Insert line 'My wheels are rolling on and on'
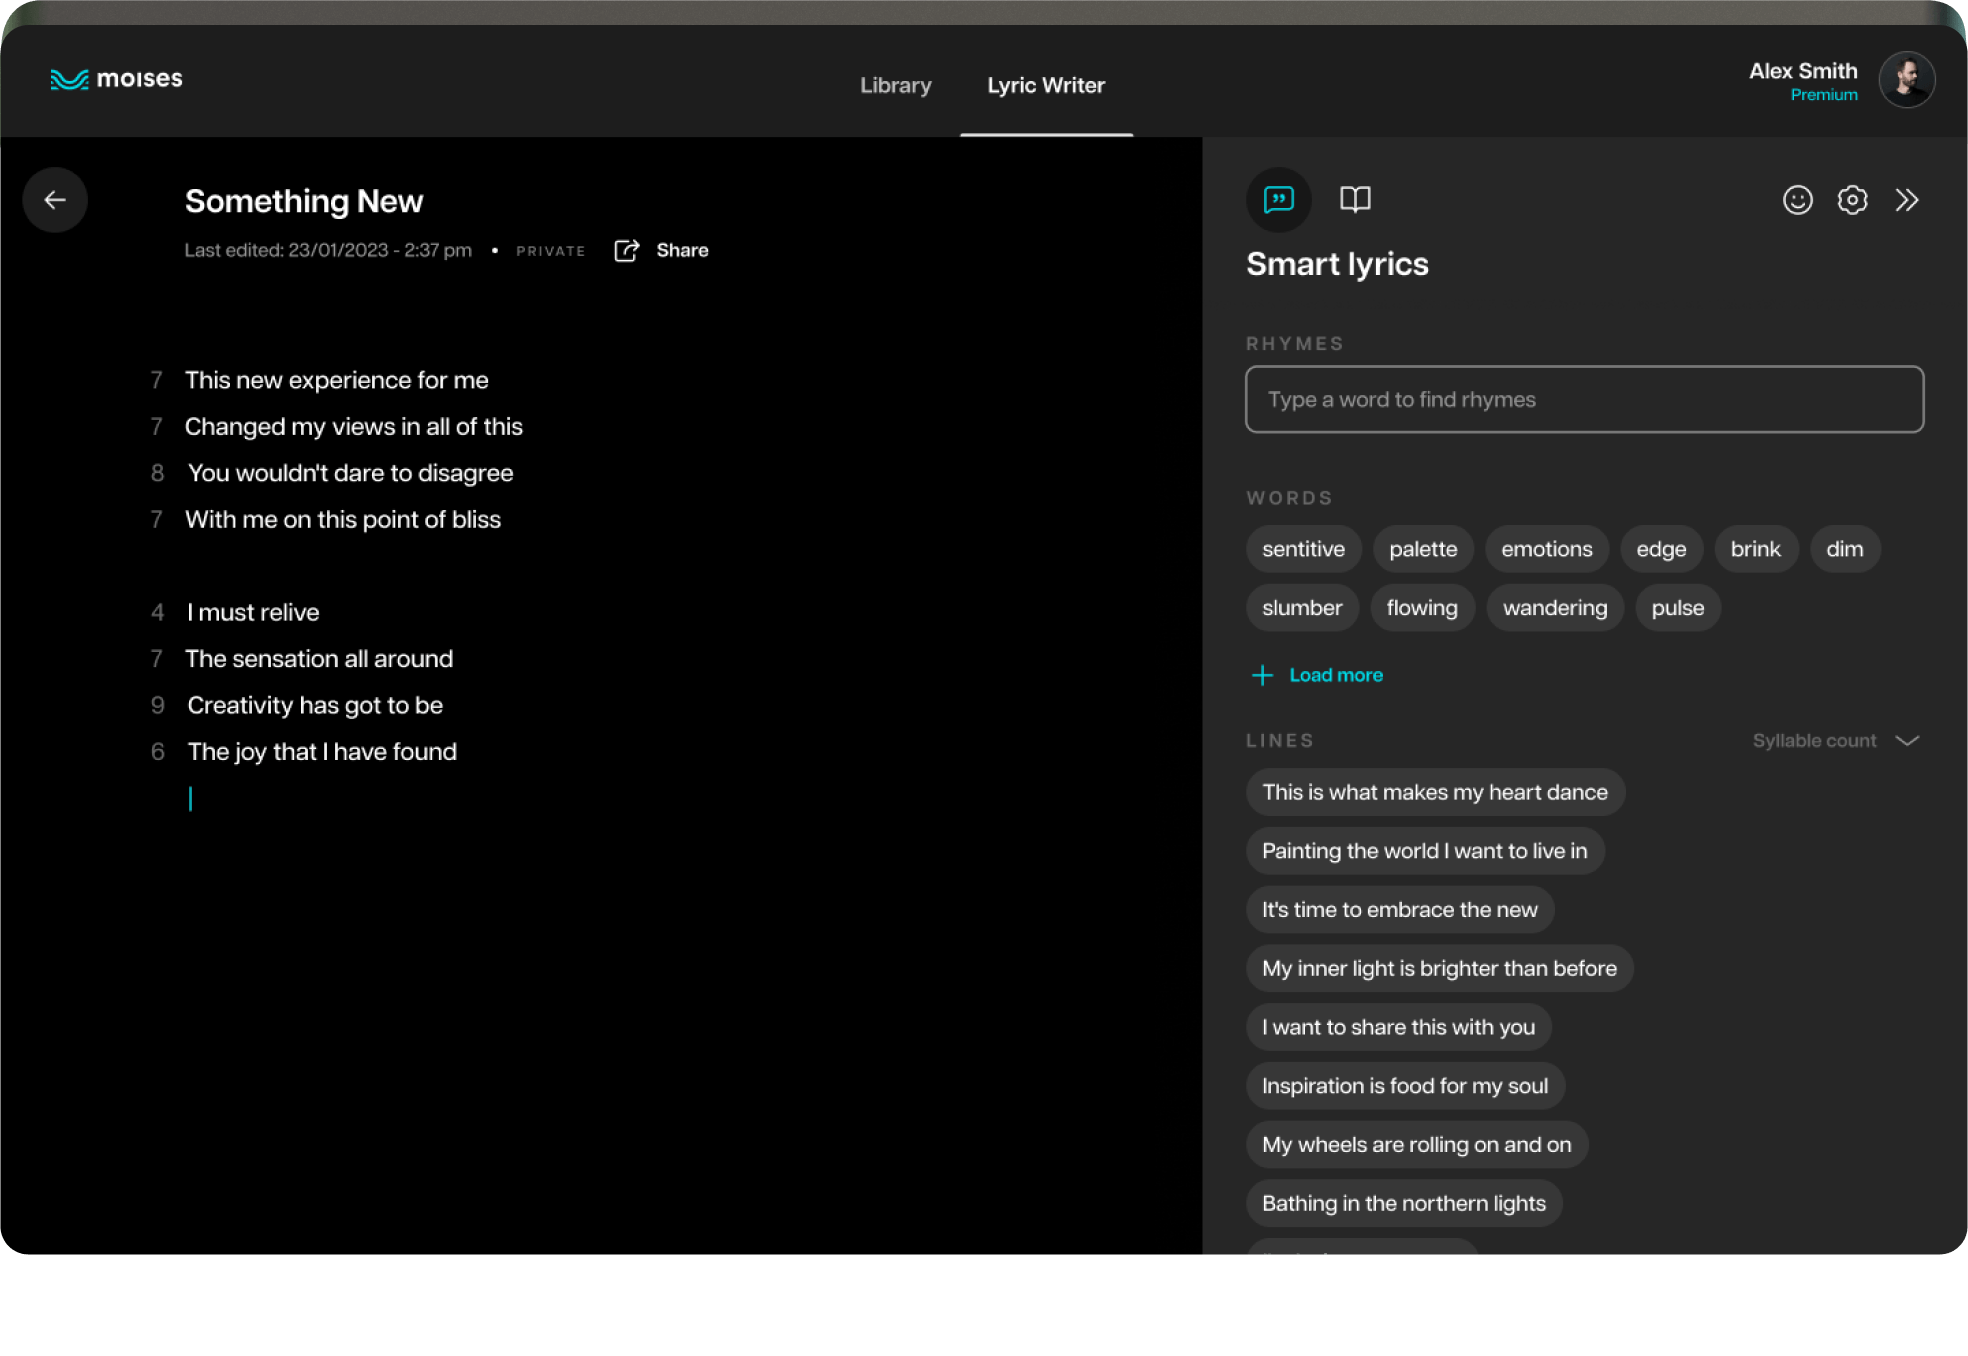Viewport: 1968px width, 1356px height. (x=1416, y=1145)
